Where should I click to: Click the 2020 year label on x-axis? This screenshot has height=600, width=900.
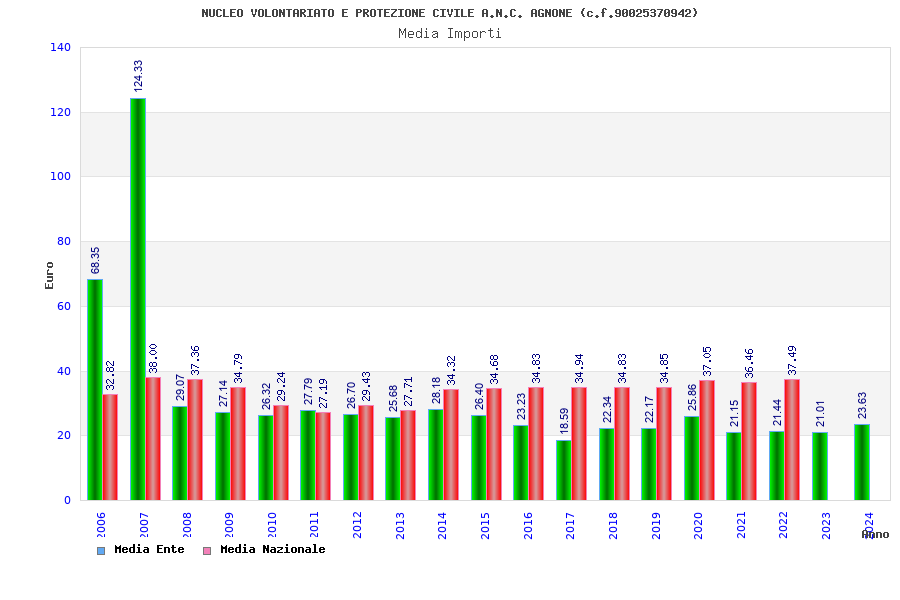coord(698,525)
